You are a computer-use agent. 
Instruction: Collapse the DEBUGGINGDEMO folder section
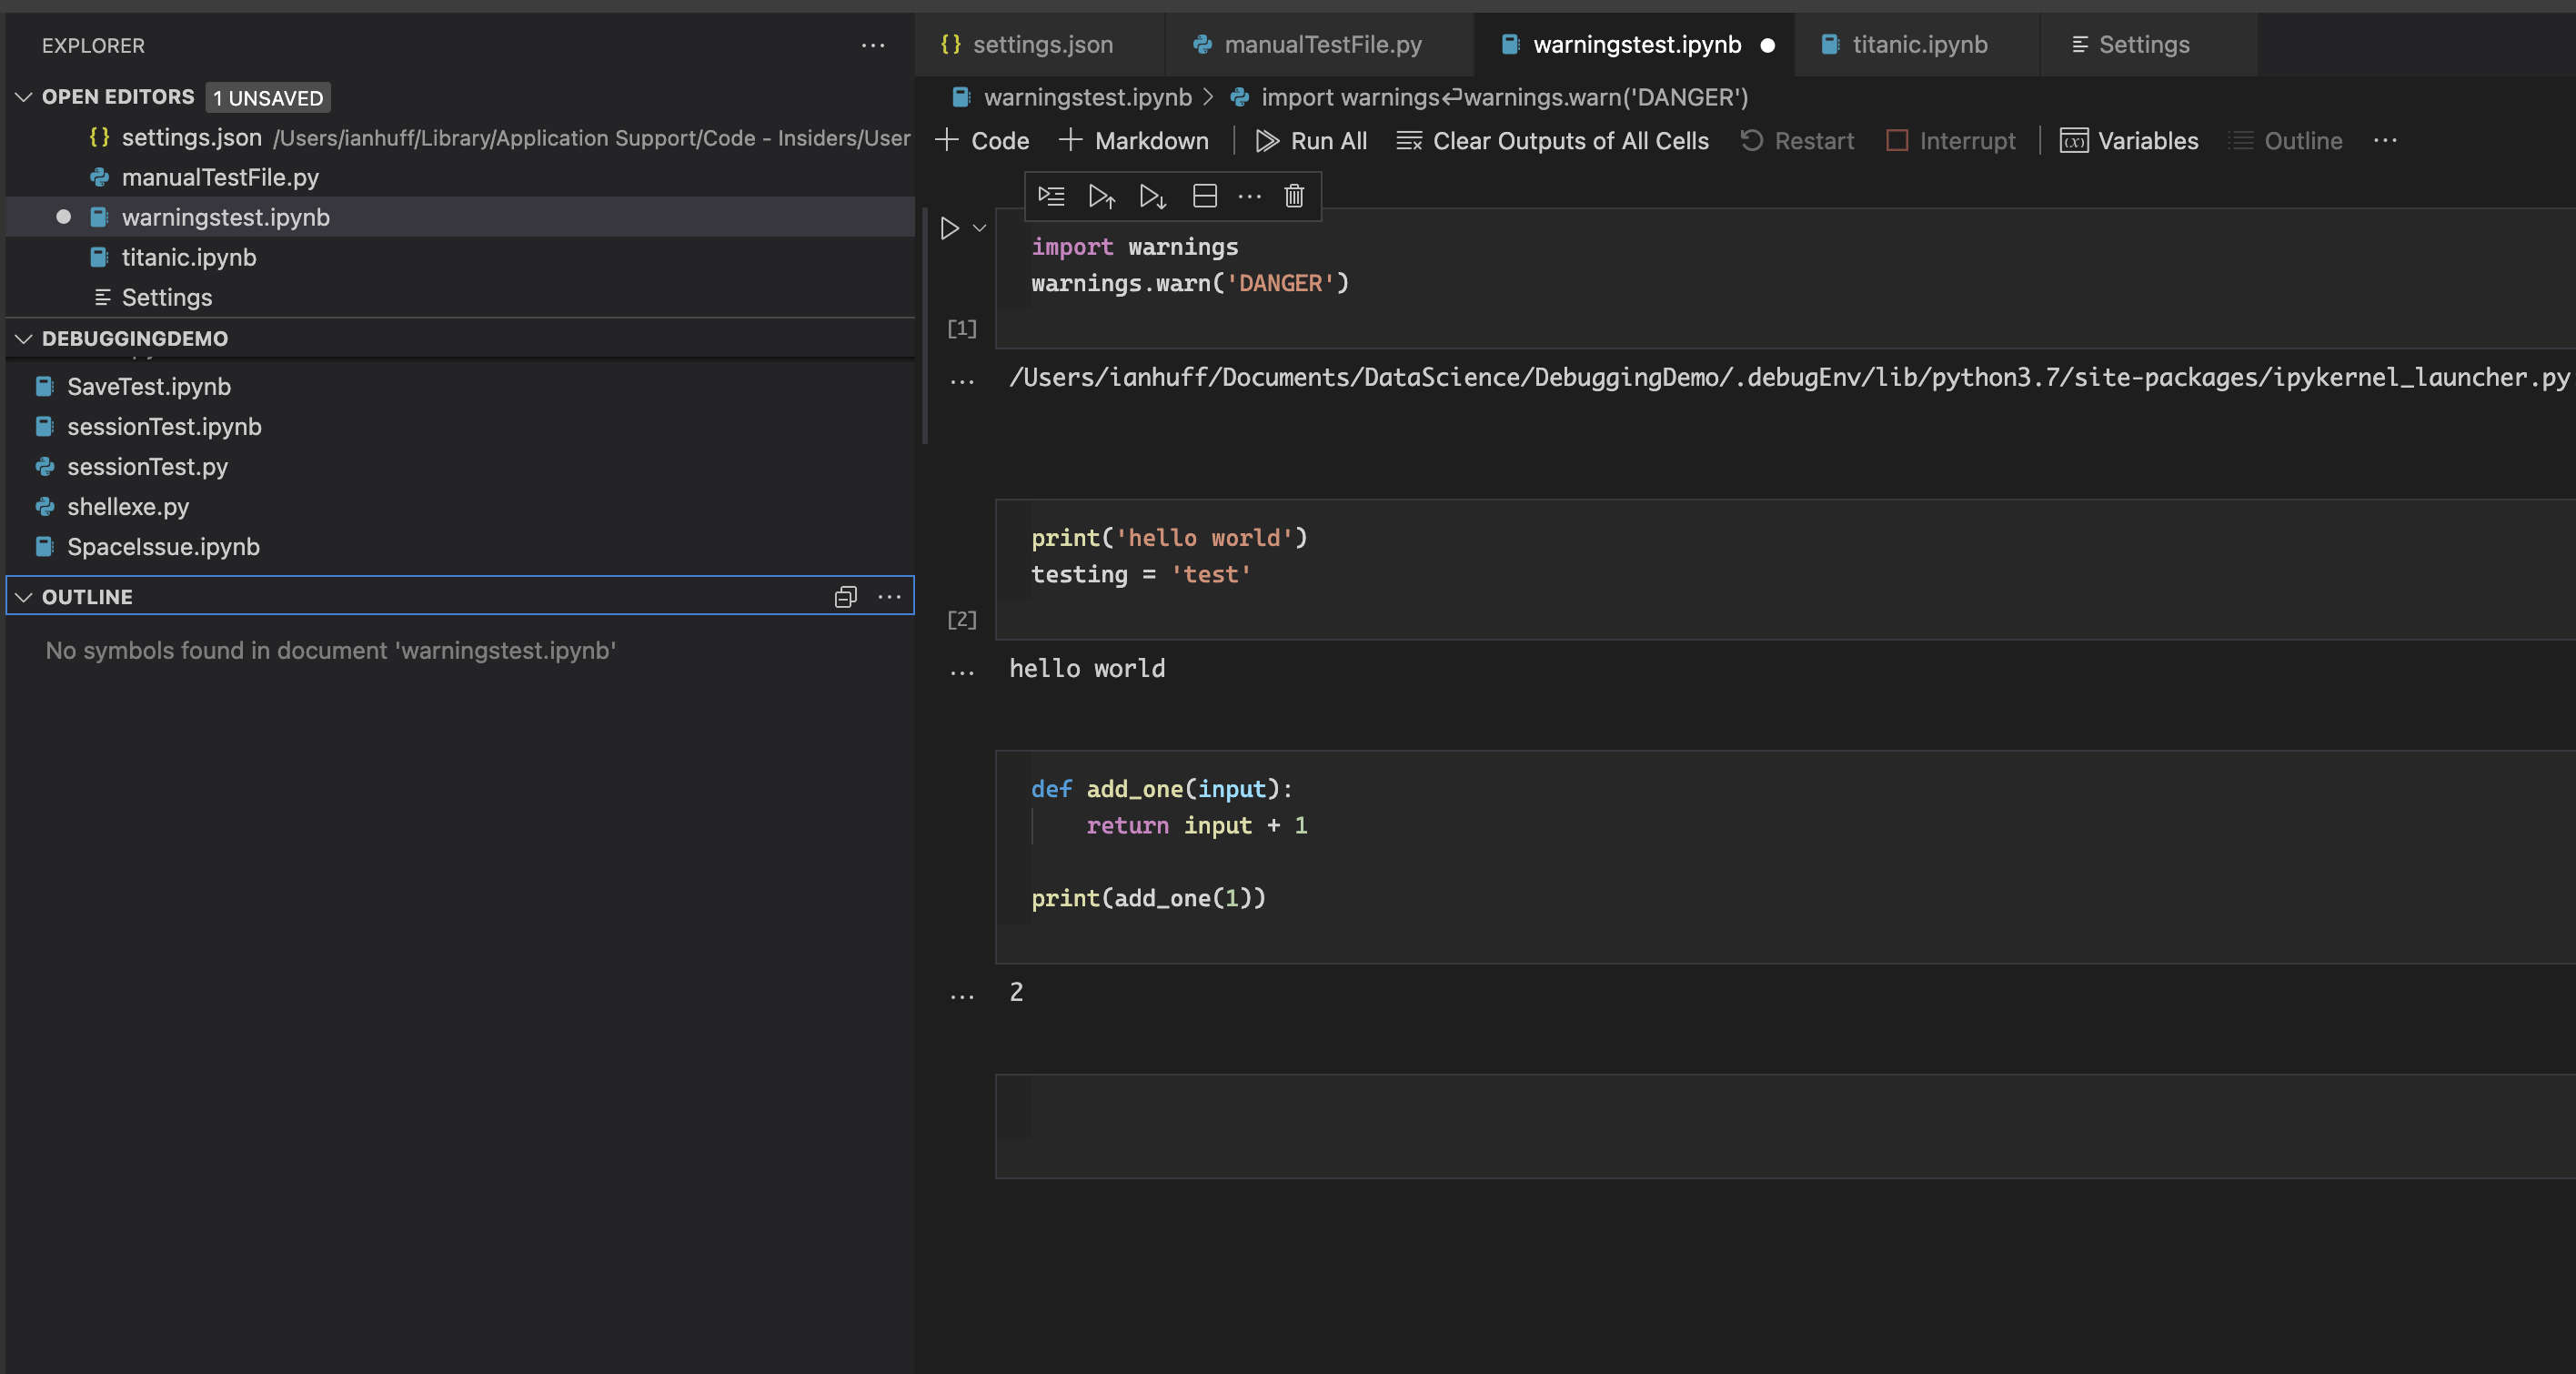point(24,339)
